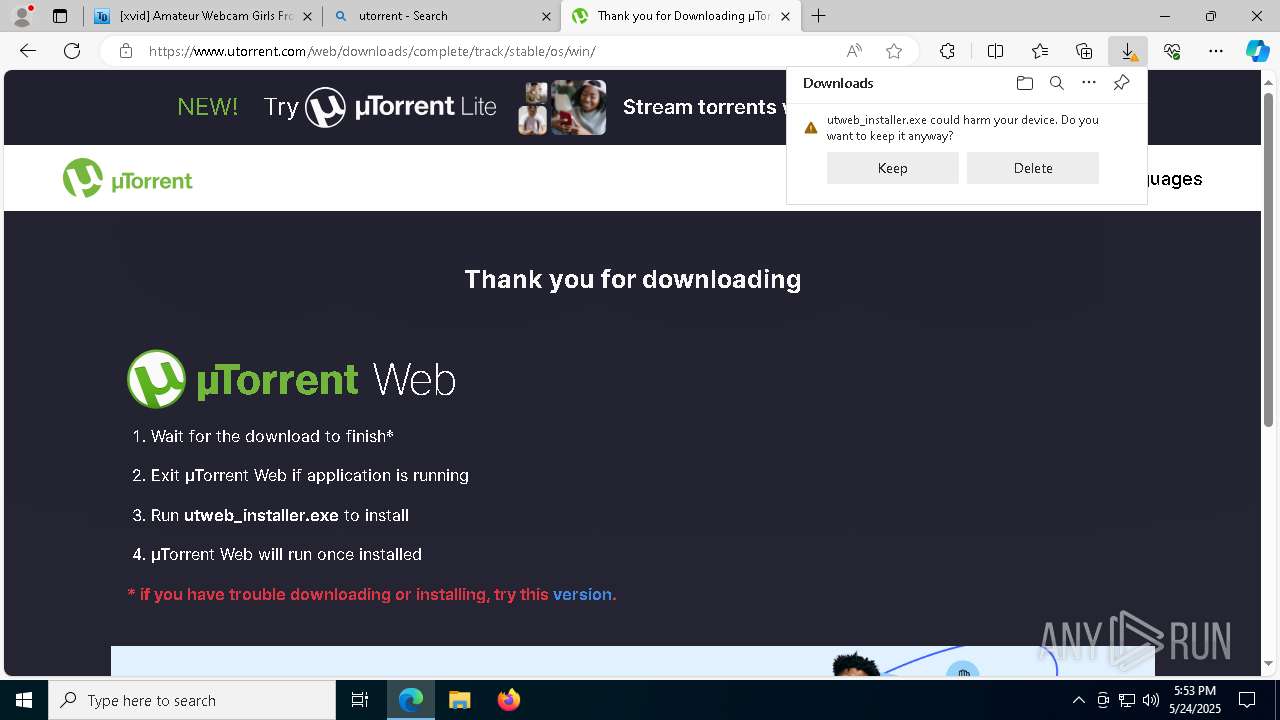Click the Read aloud icon
This screenshot has height=720, width=1280.
tap(854, 51)
